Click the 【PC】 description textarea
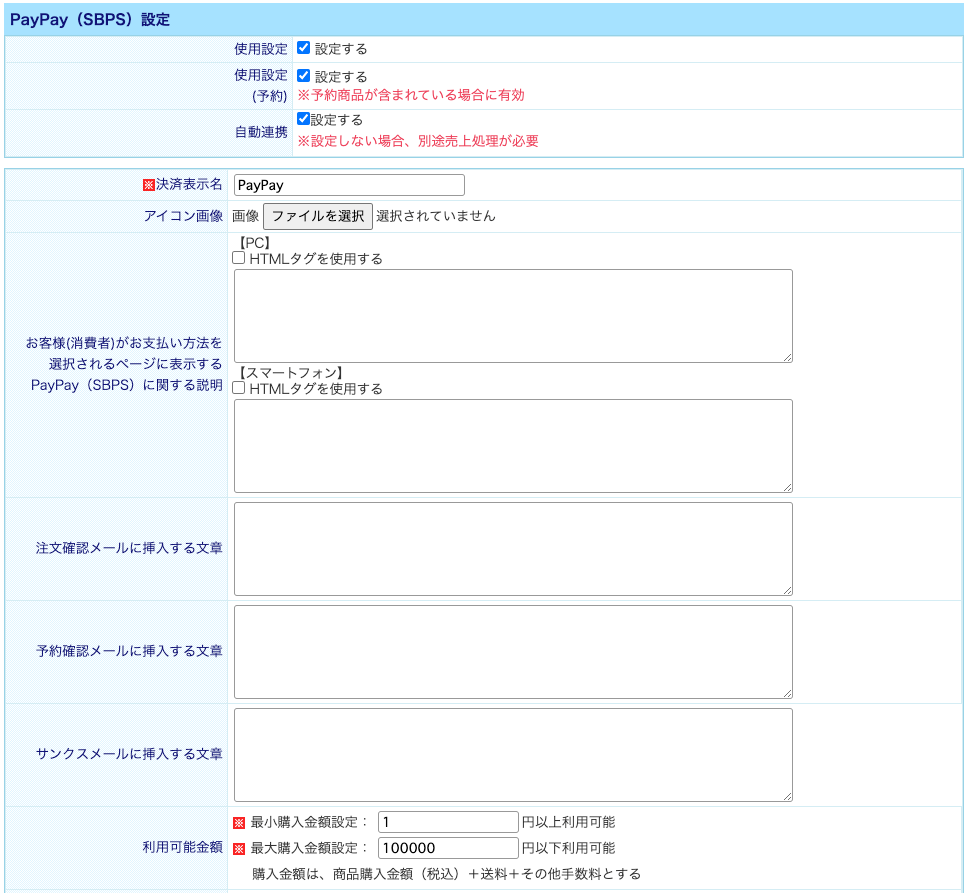This screenshot has width=967, height=893. (513, 316)
